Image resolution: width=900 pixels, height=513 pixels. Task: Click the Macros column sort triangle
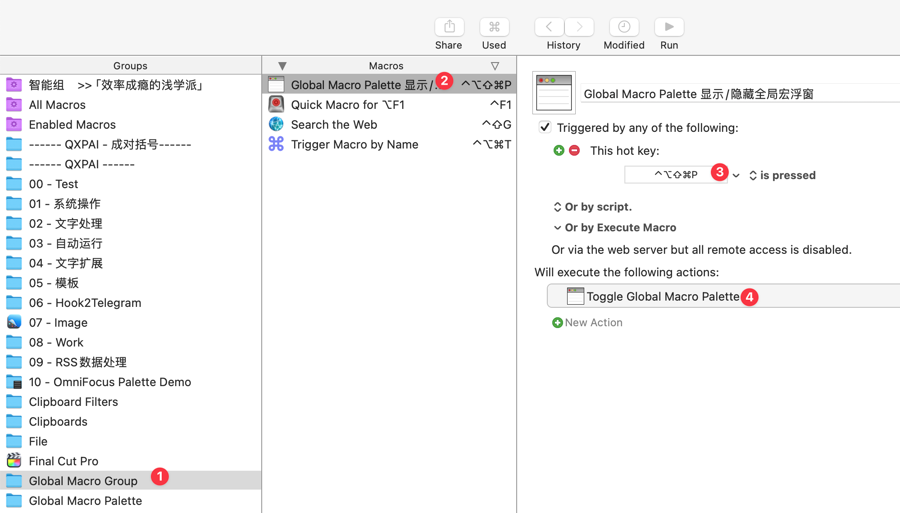click(494, 66)
